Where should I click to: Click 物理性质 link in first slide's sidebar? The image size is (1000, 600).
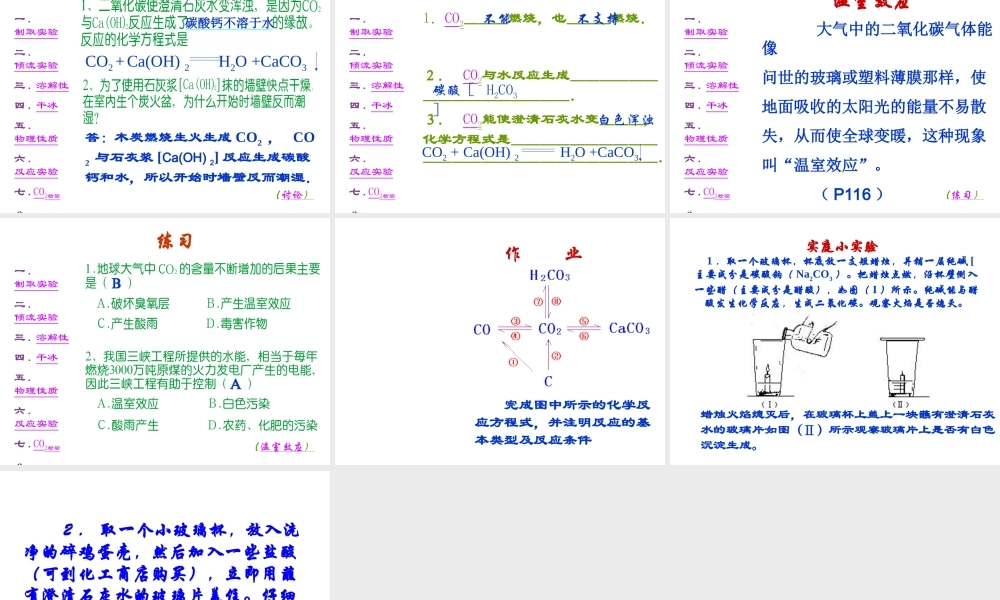coord(36,138)
